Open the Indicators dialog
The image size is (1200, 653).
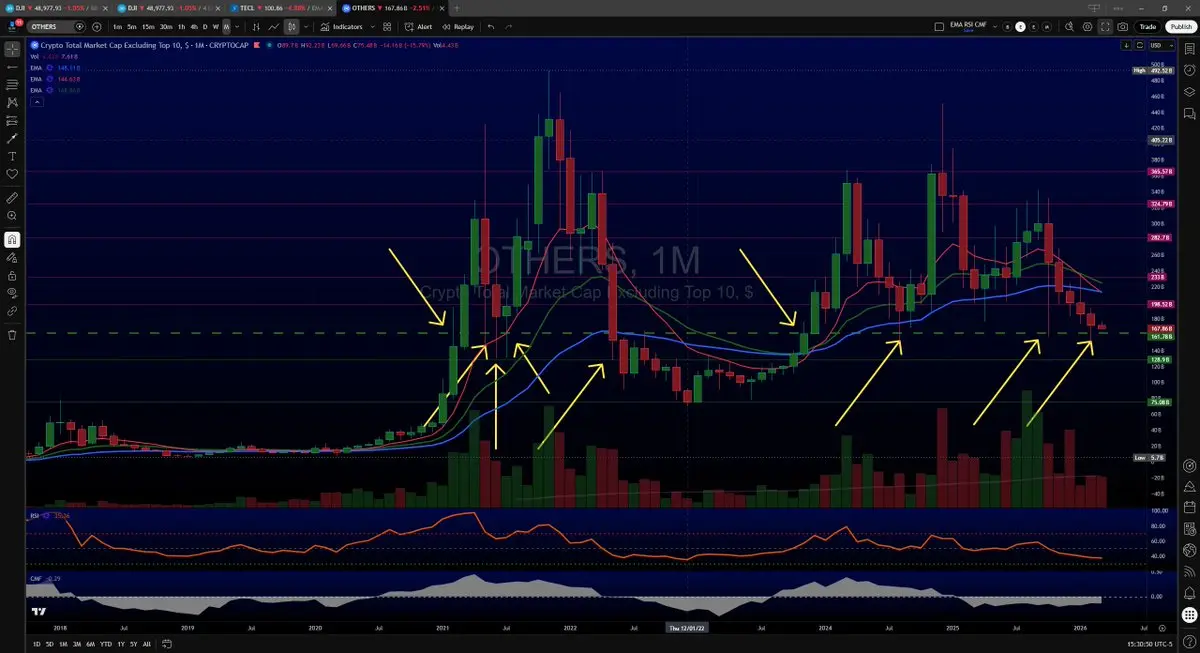point(342,27)
